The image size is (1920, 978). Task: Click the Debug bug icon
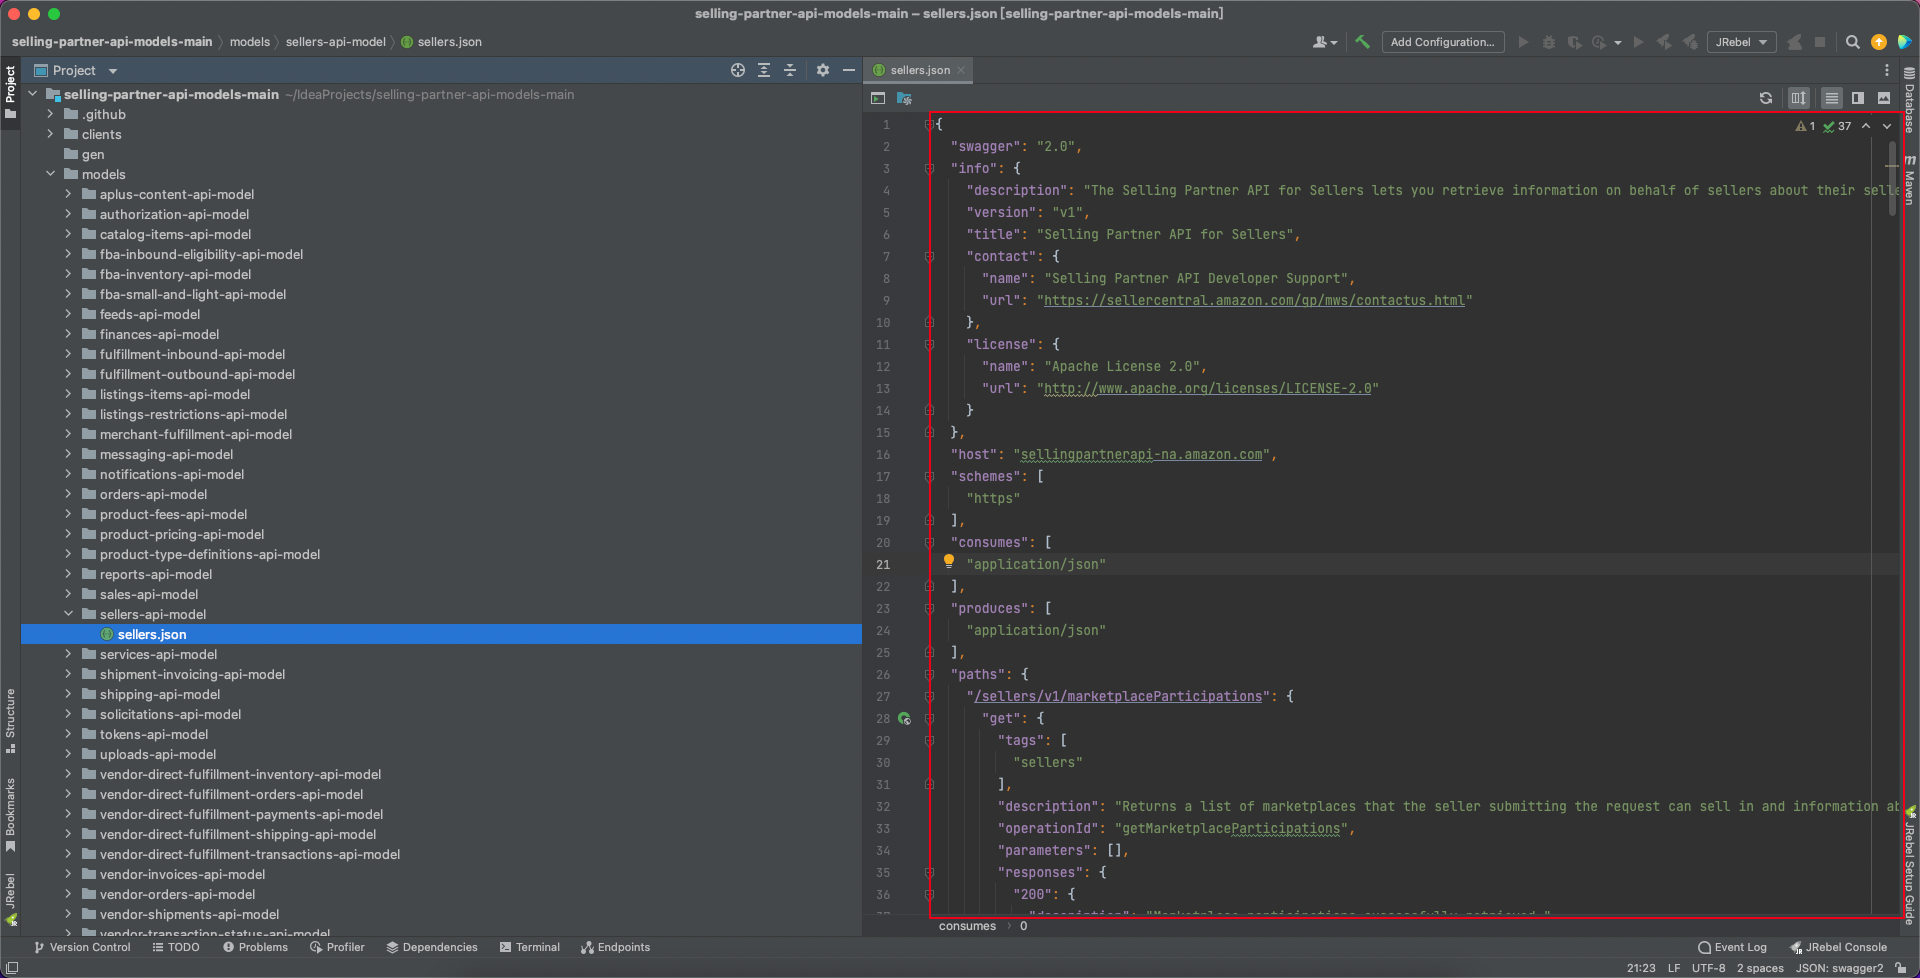coord(1549,42)
